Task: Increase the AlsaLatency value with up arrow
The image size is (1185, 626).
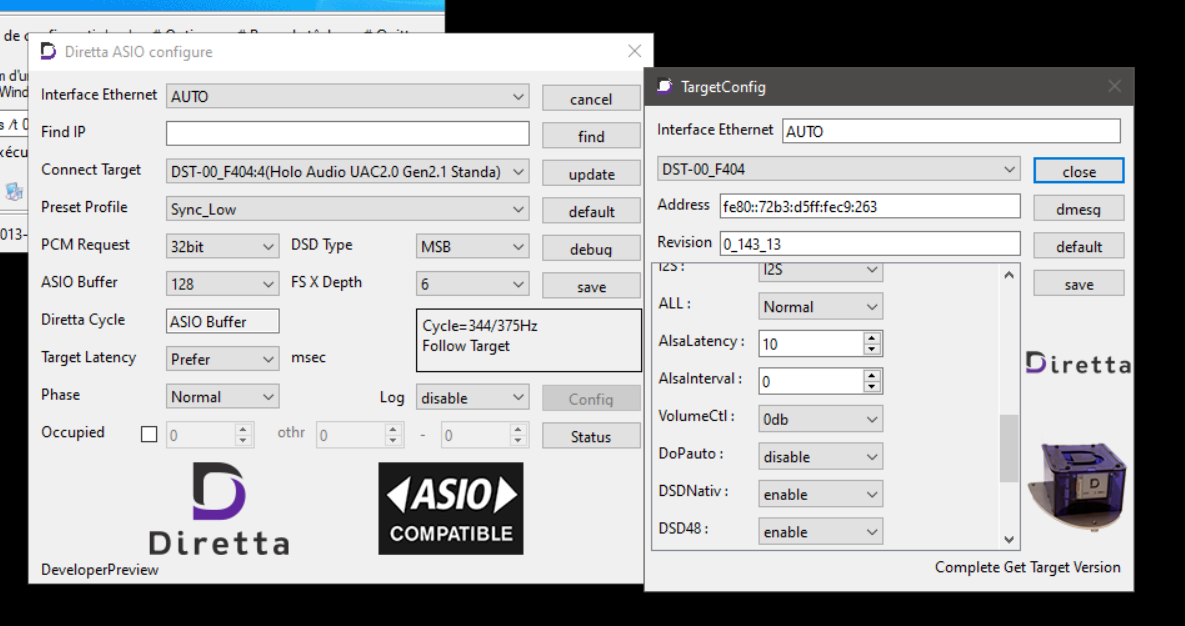Action: pyautogui.click(x=872, y=338)
